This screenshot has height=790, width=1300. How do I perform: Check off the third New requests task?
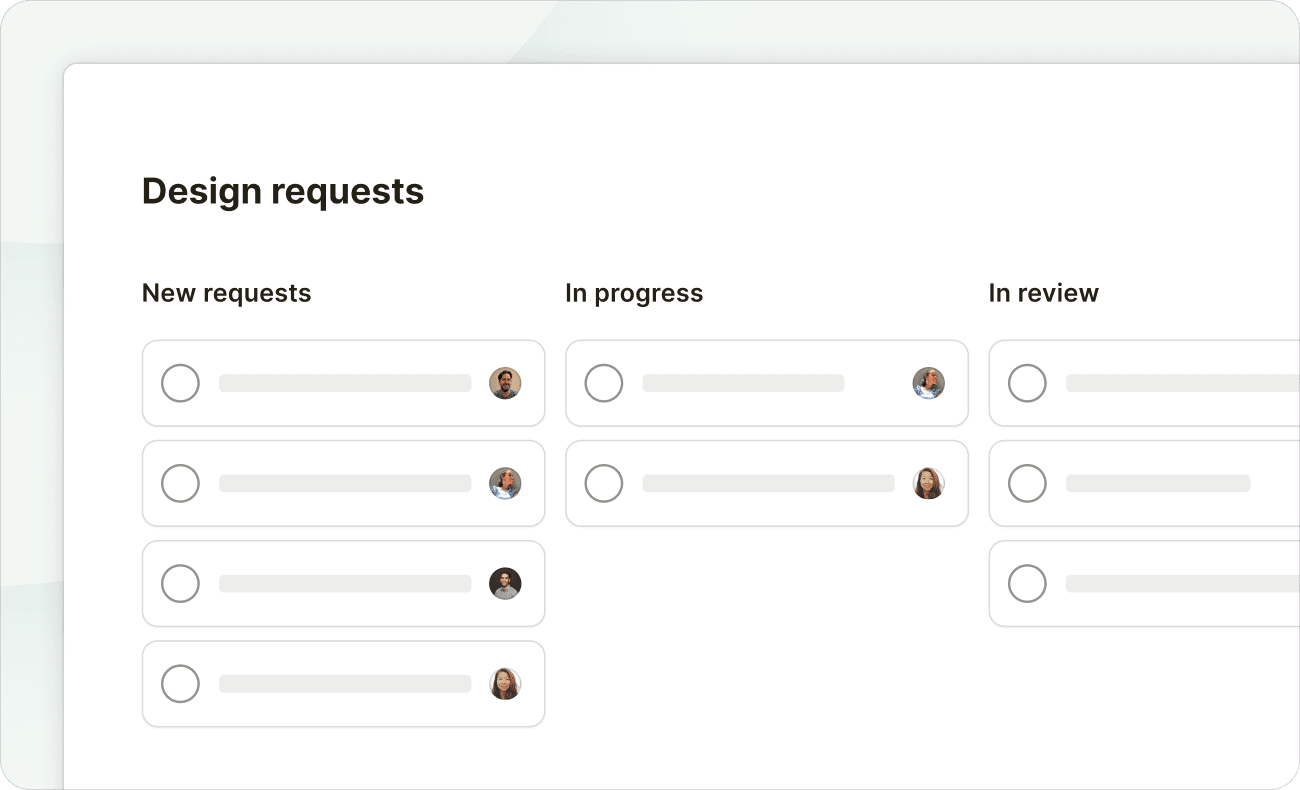click(x=181, y=584)
